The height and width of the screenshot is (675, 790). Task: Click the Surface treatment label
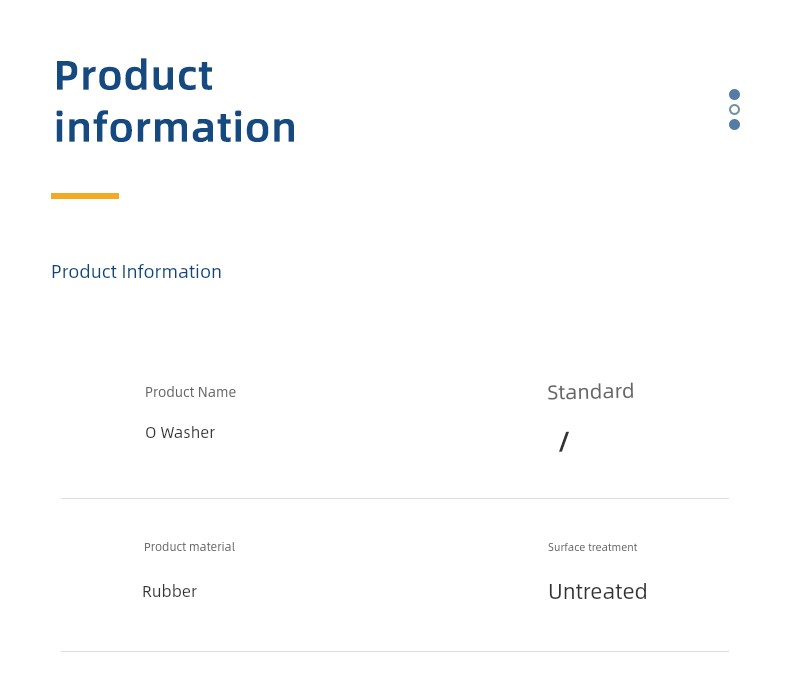click(592, 547)
